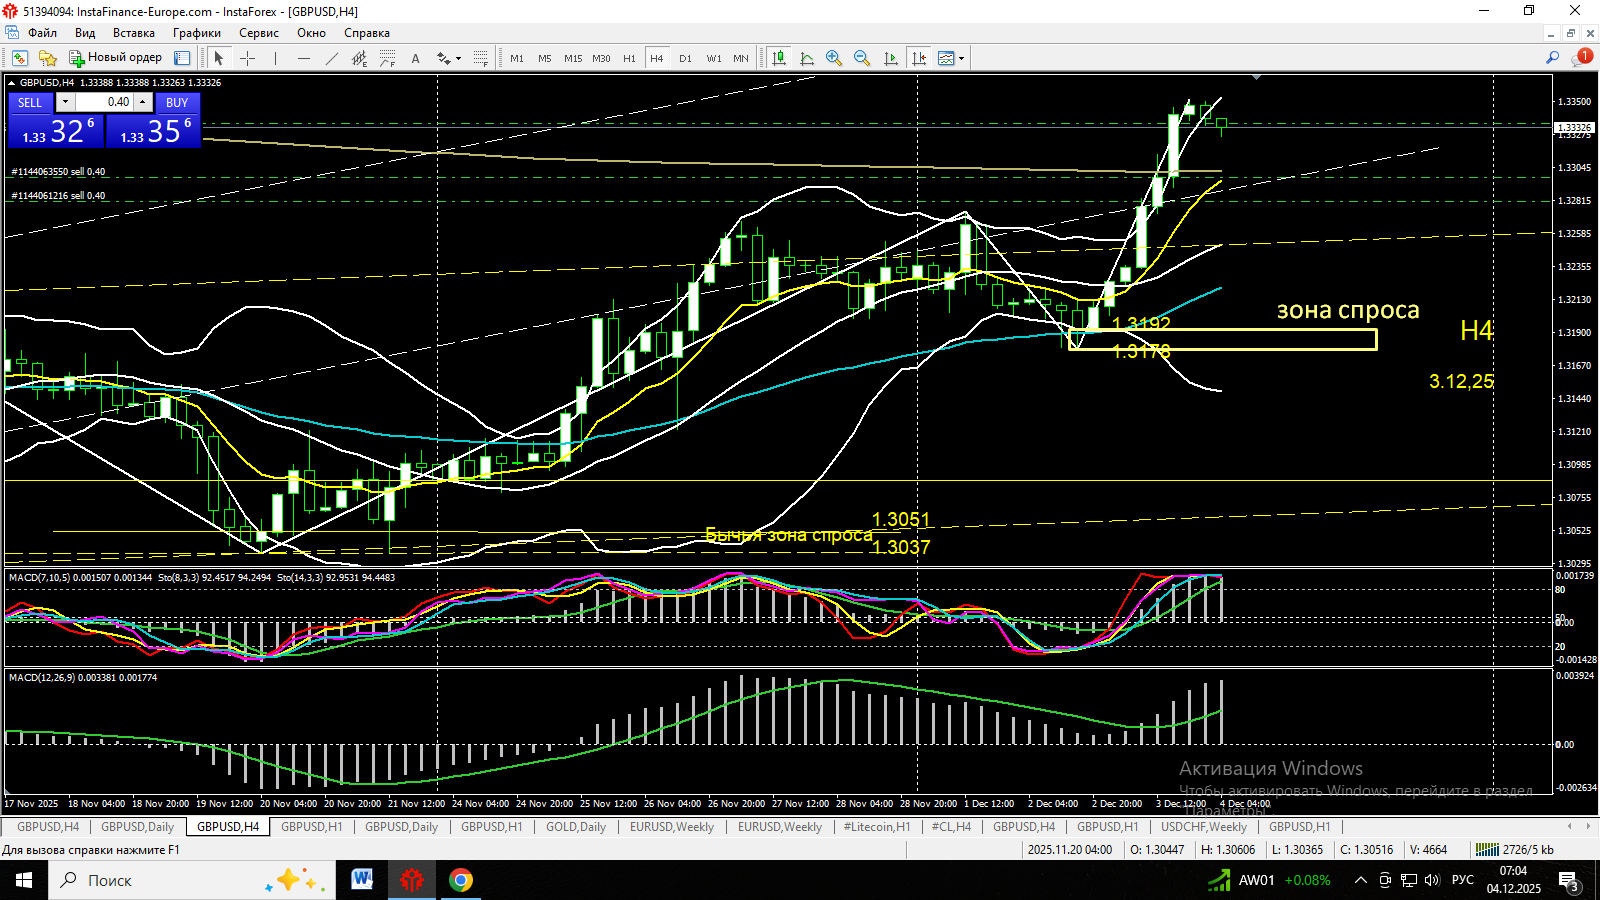Open Google Chrome from the taskbar
This screenshot has width=1600, height=900.
(460, 880)
